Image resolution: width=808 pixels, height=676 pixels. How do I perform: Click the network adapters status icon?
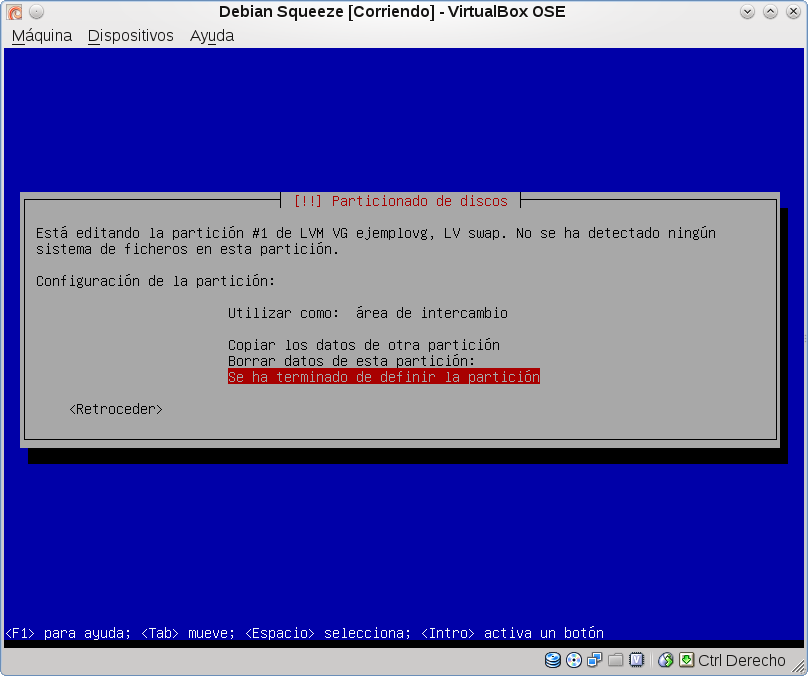595,660
